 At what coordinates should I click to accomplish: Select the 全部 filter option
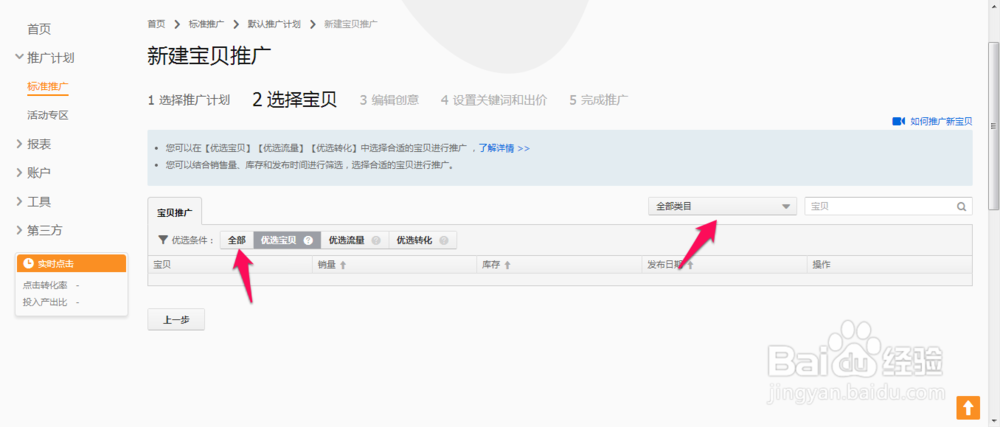point(236,241)
